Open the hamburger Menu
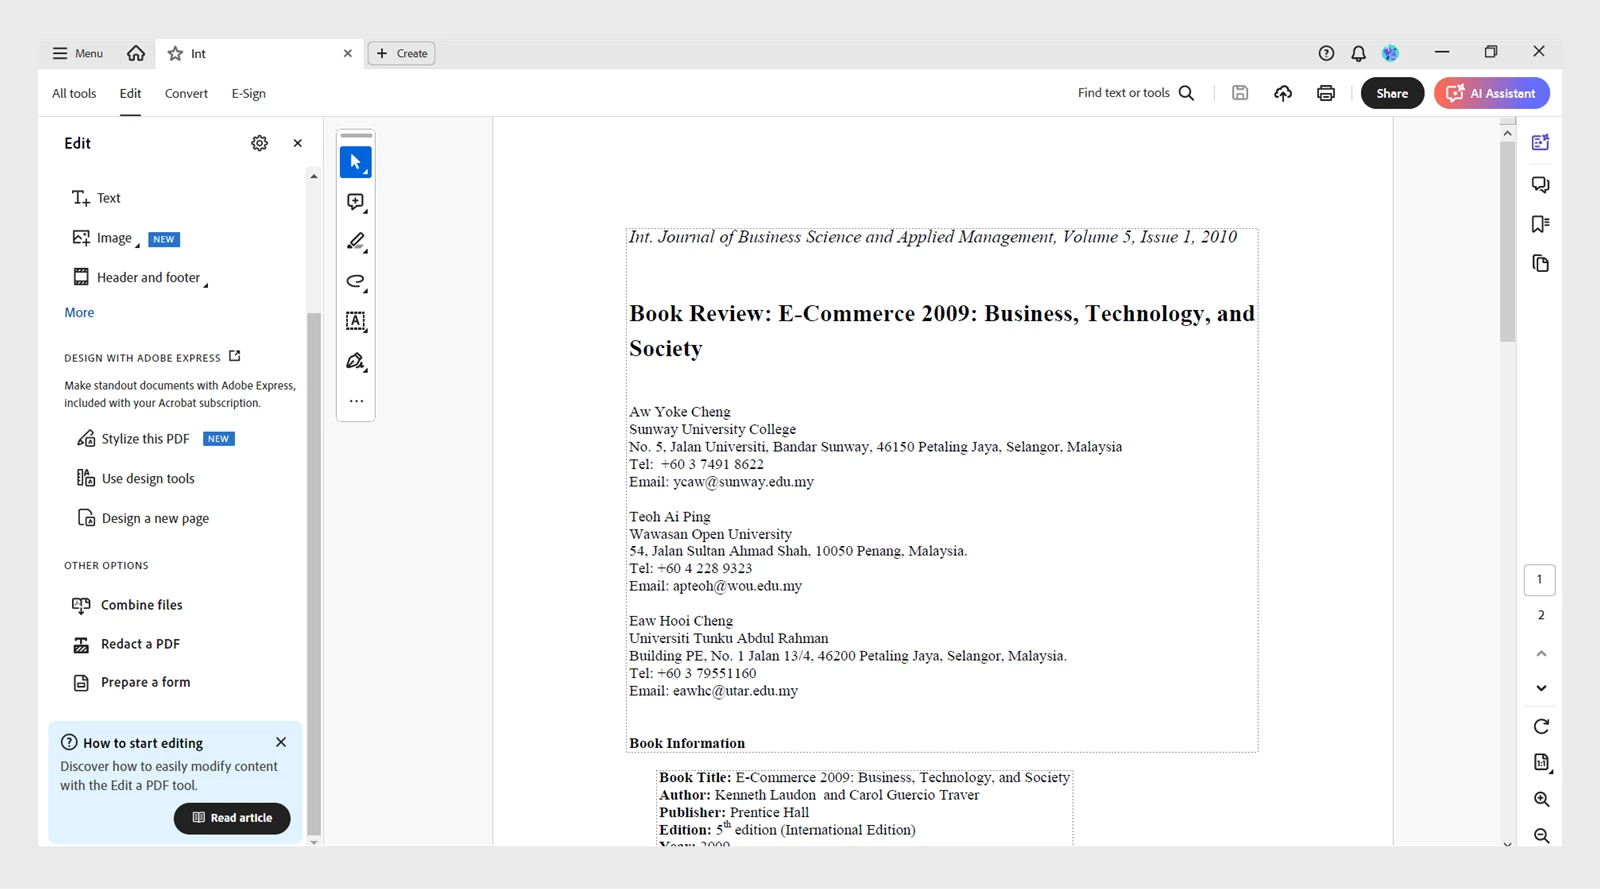Viewport: 1600px width, 889px height. [x=77, y=53]
